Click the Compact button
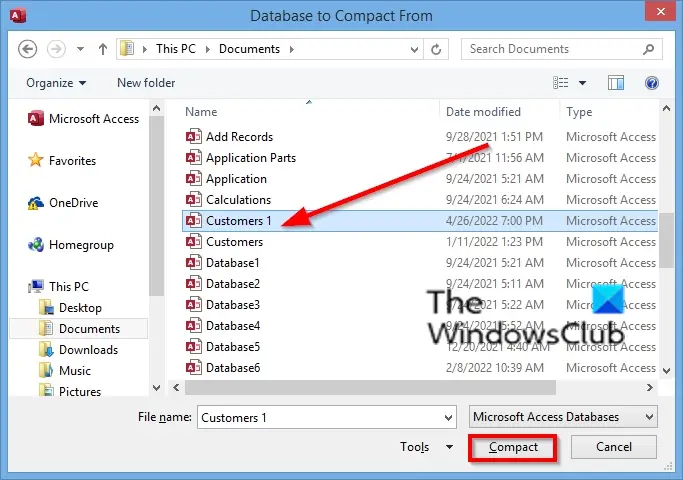683x480 pixels. point(513,447)
